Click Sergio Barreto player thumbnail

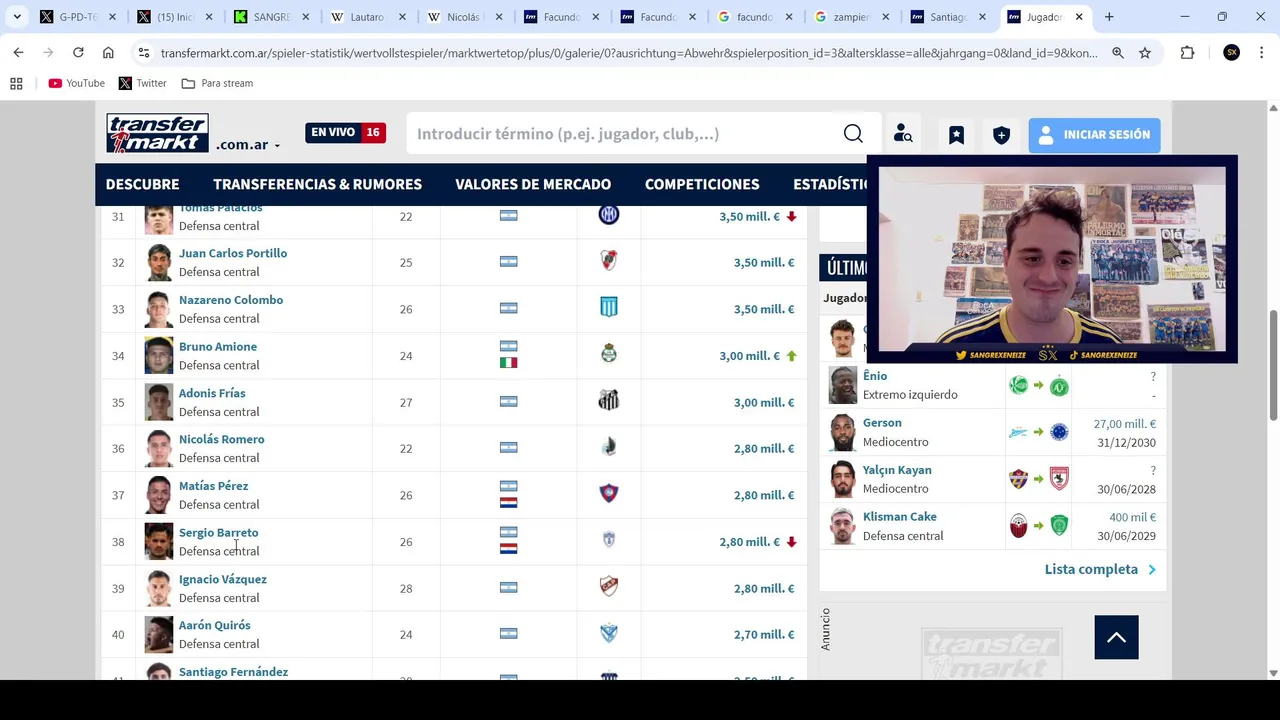pyautogui.click(x=158, y=541)
